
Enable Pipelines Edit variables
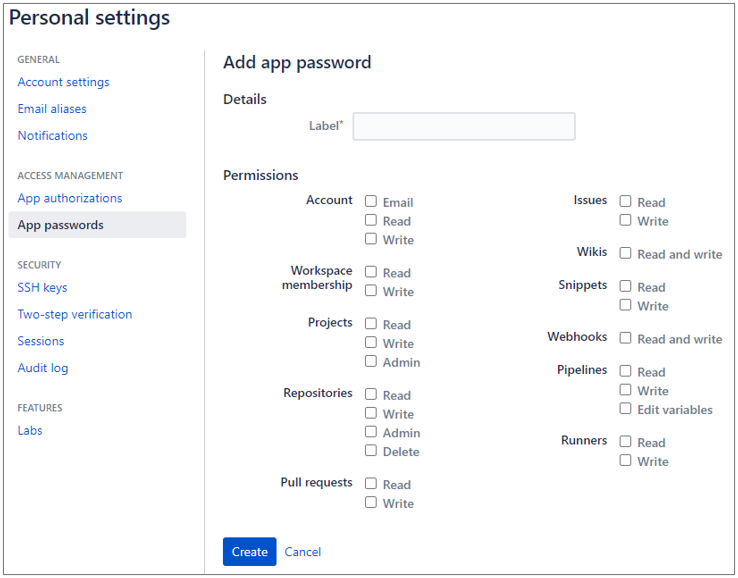[625, 409]
